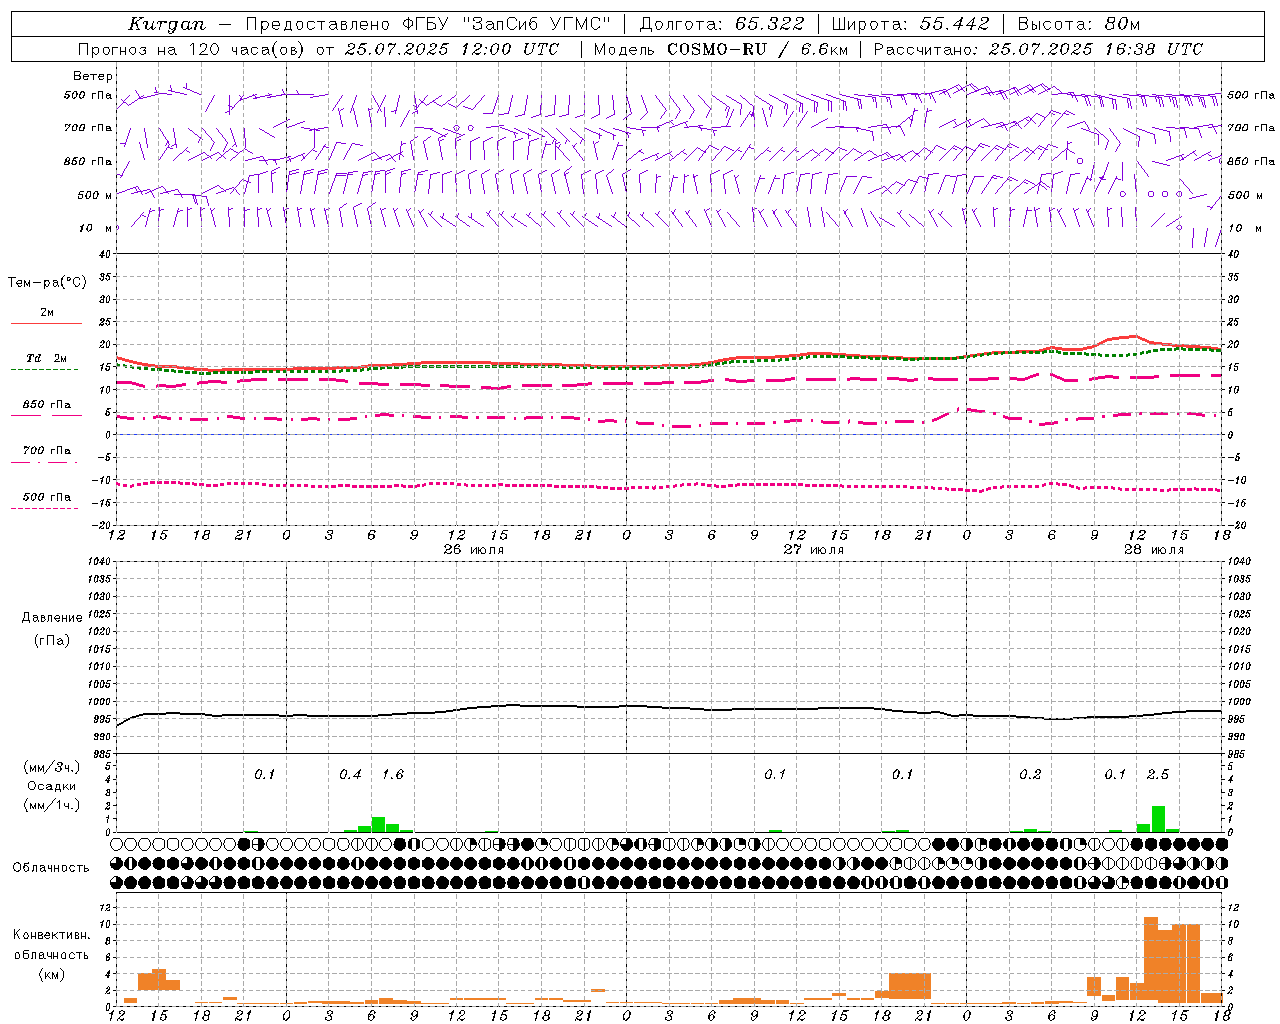Image resolution: width=1280 pixels, height=1024 pixels.
Task: Click the 10 м wind level label on left
Action: tap(96, 228)
